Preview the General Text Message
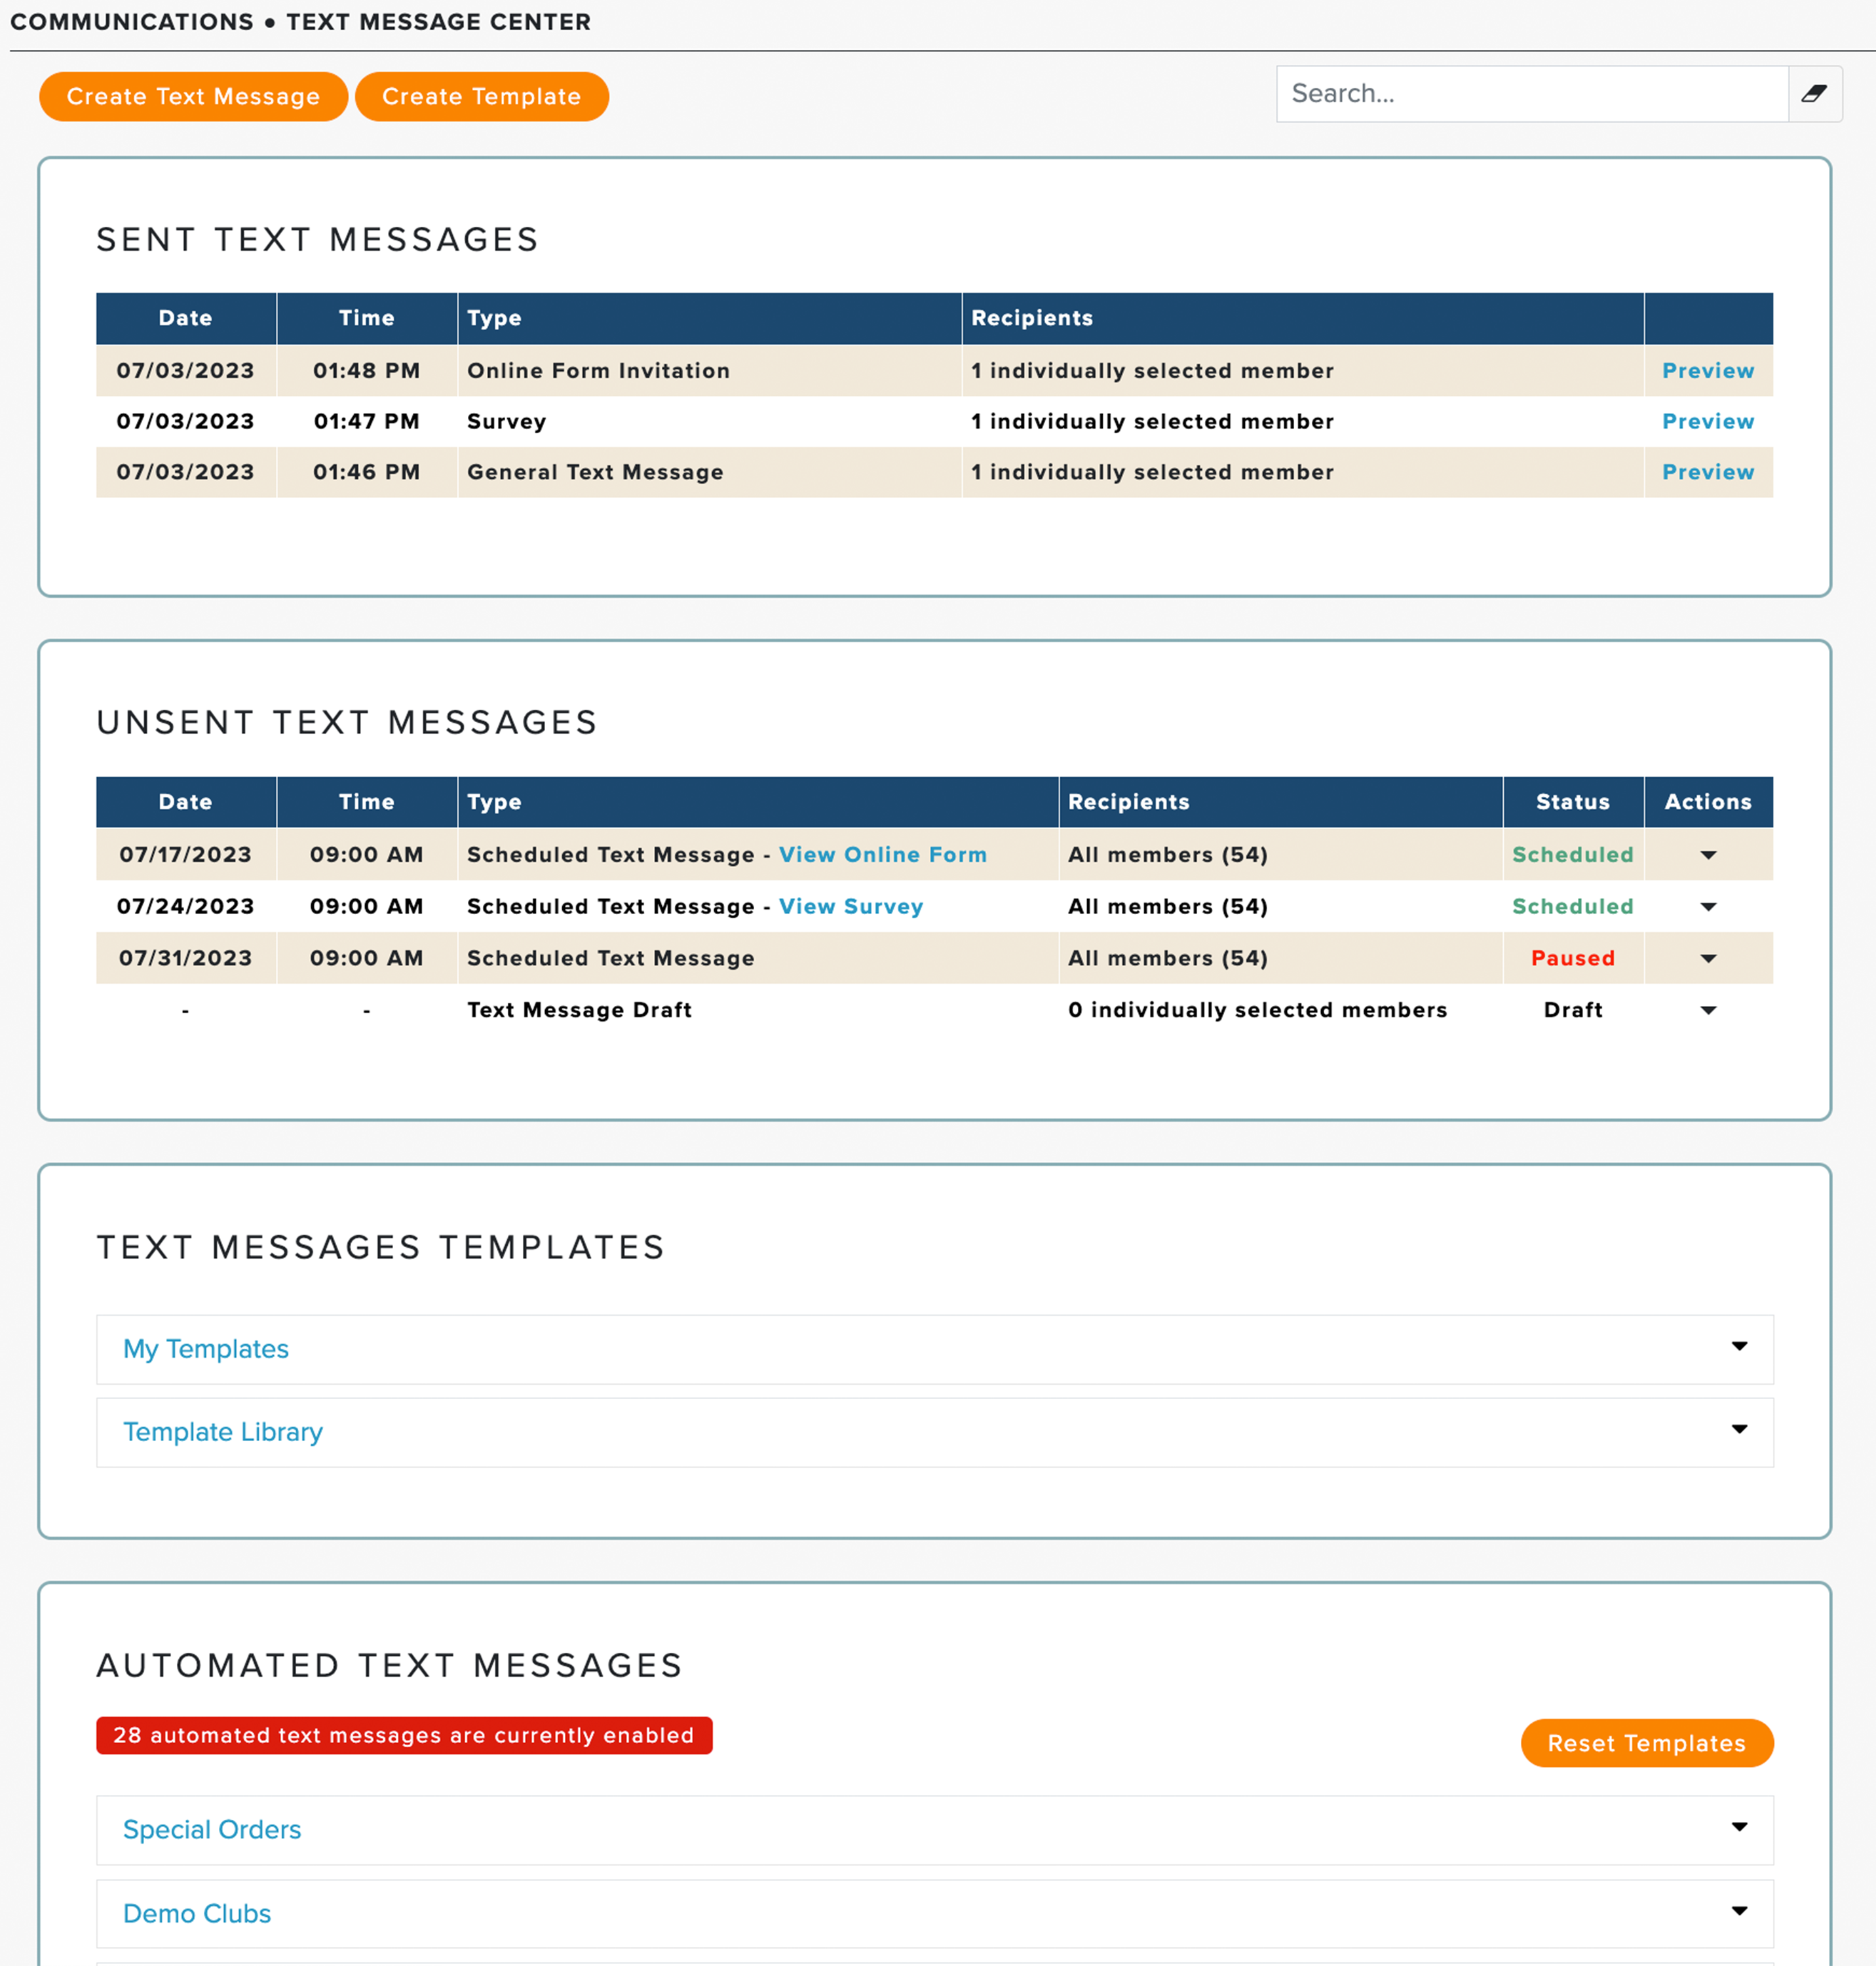 tap(1707, 472)
